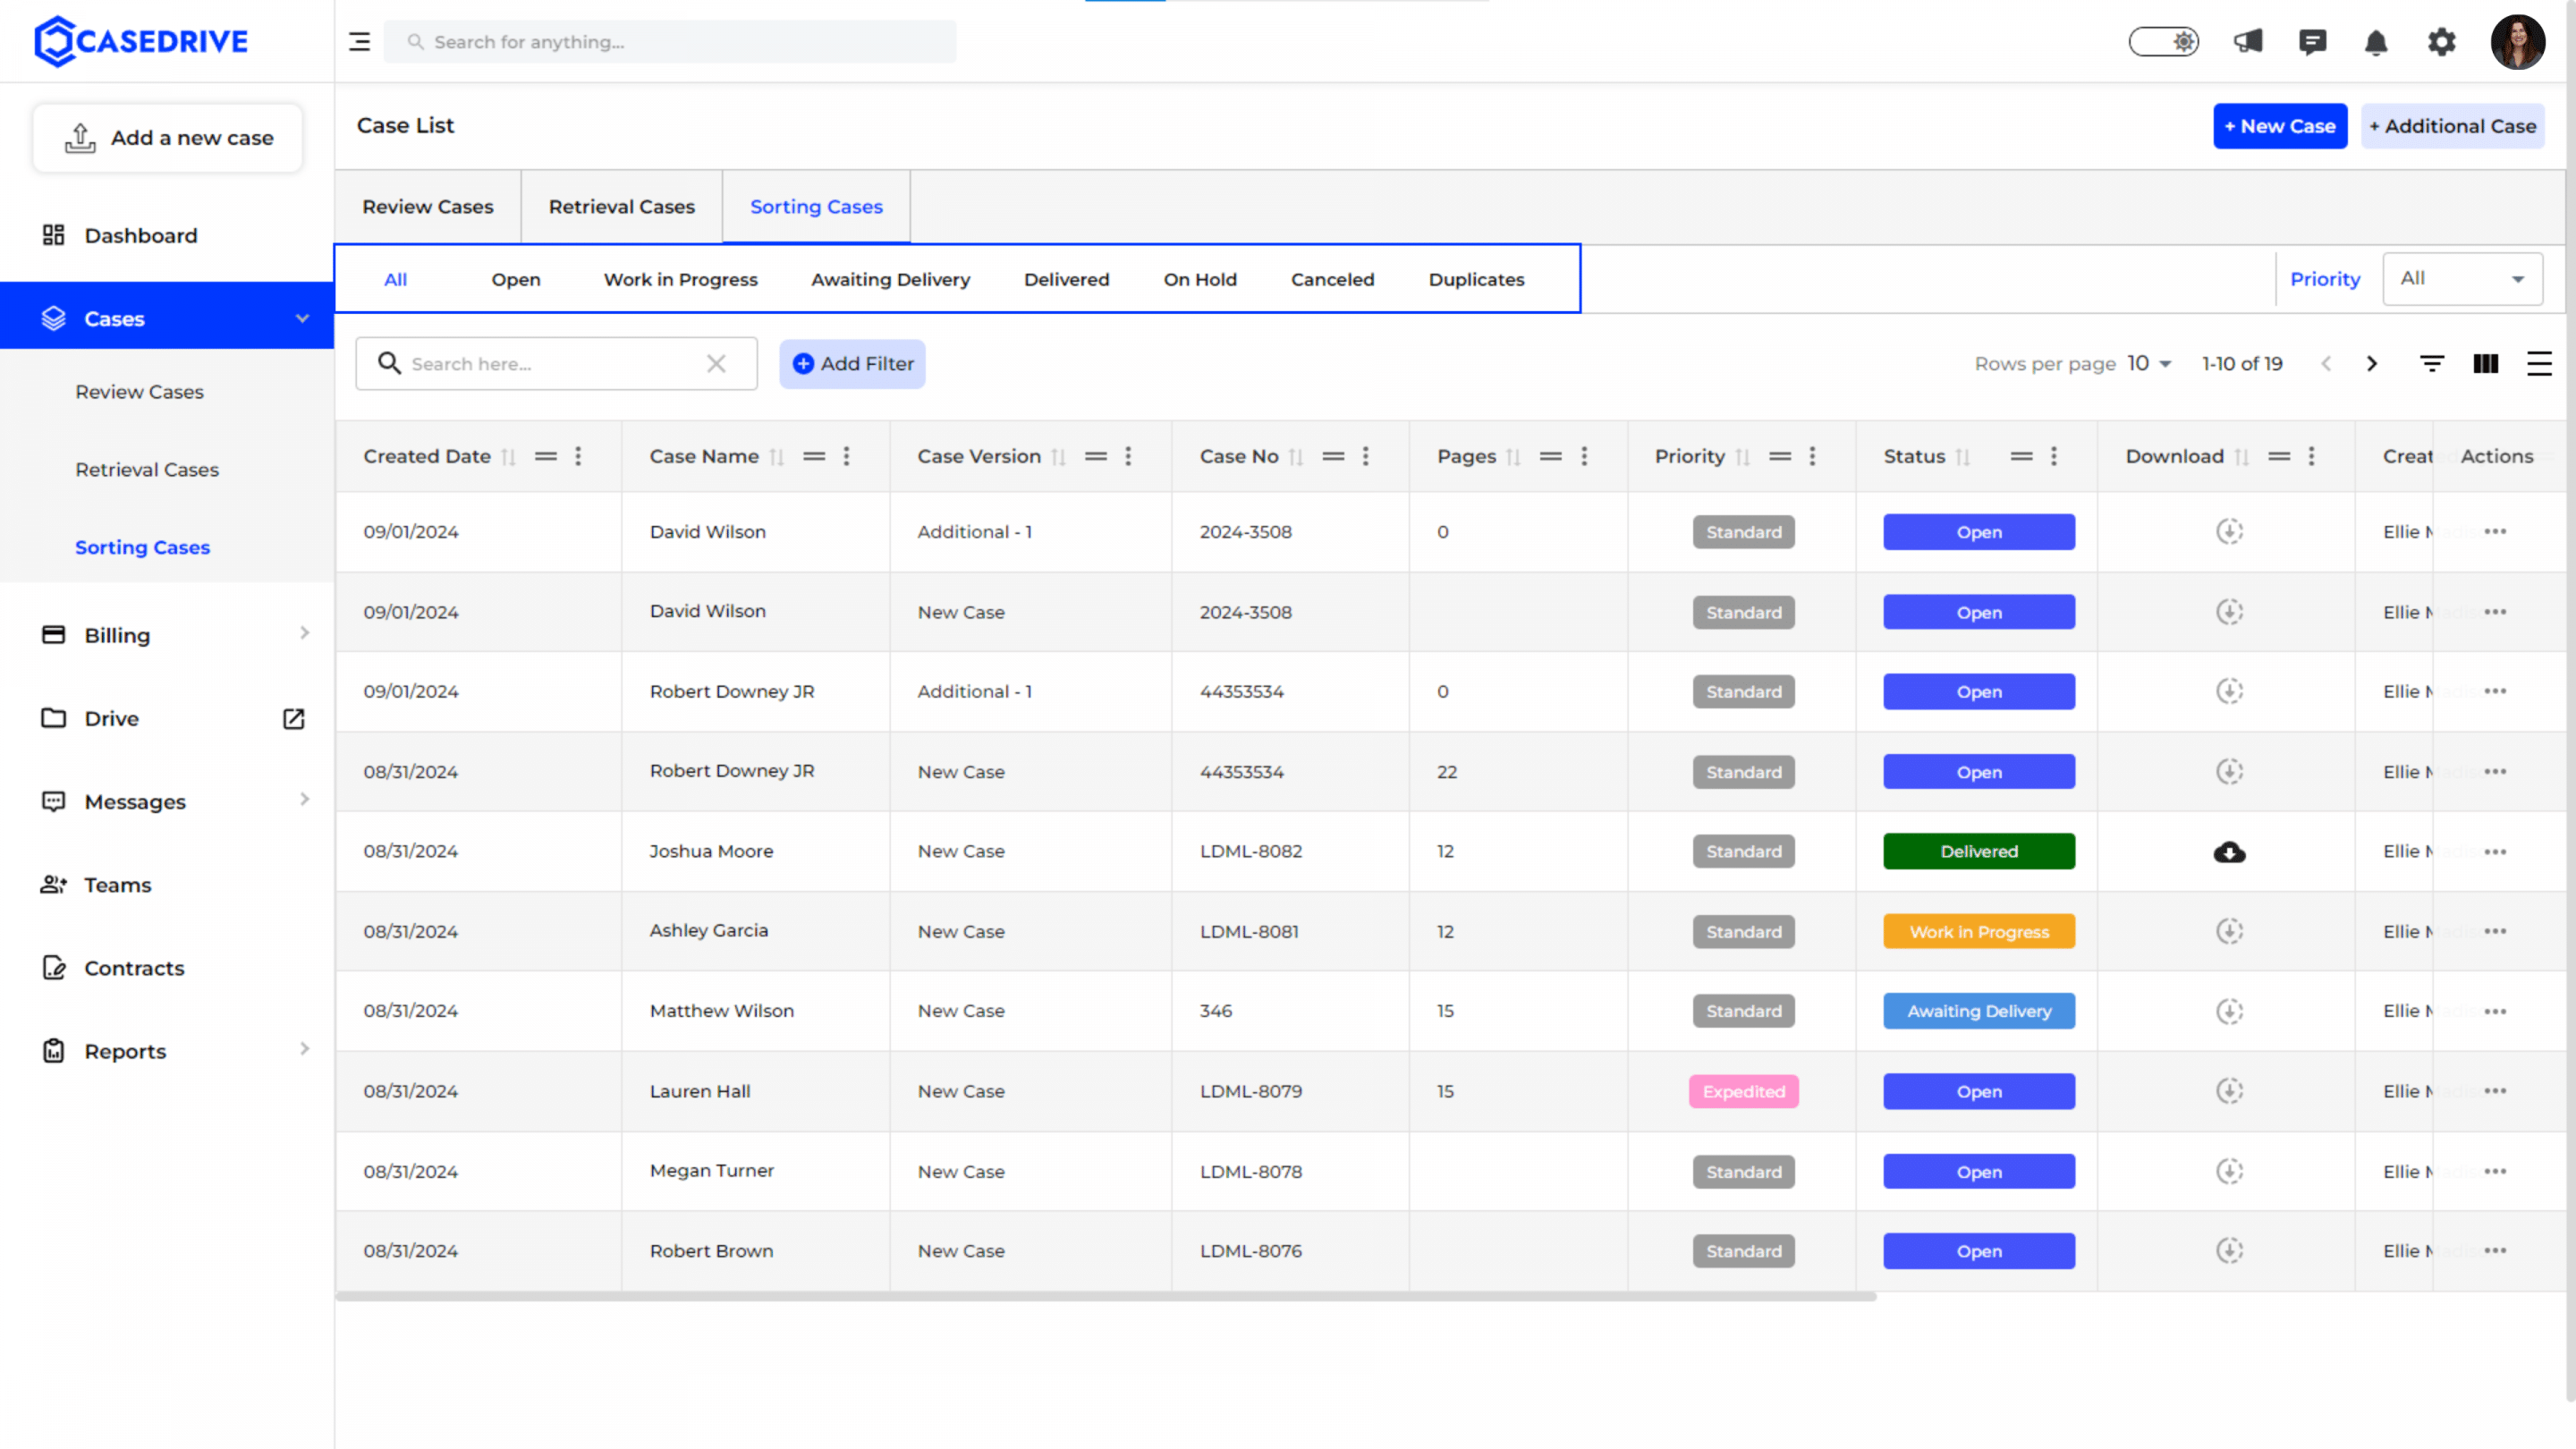
Task: Switch to Retrieval Cases tab
Action: [x=621, y=207]
